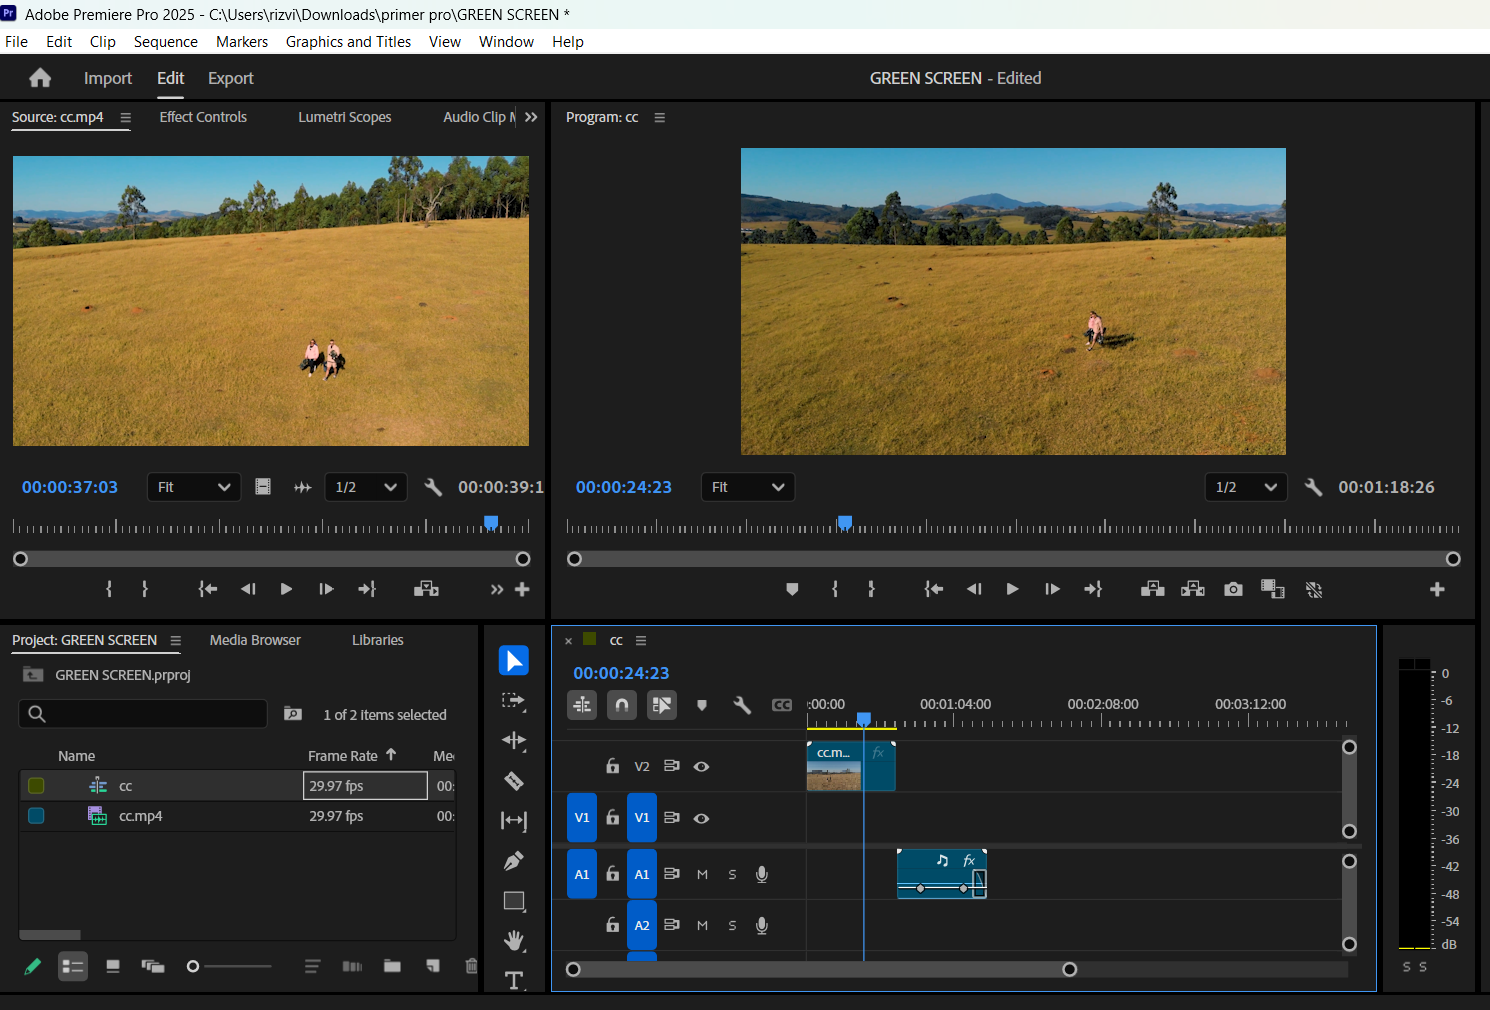
Task: Open Program monitor Fit zoom dropdown
Action: pos(748,487)
